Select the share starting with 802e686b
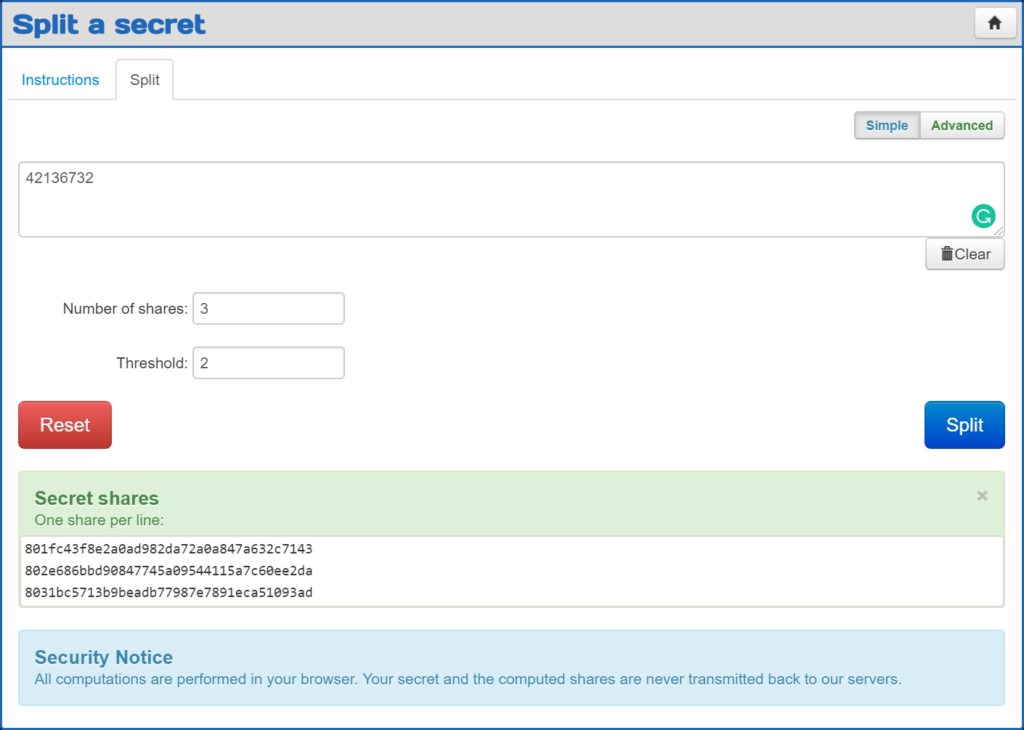The image size is (1024, 730). click(x=168, y=571)
